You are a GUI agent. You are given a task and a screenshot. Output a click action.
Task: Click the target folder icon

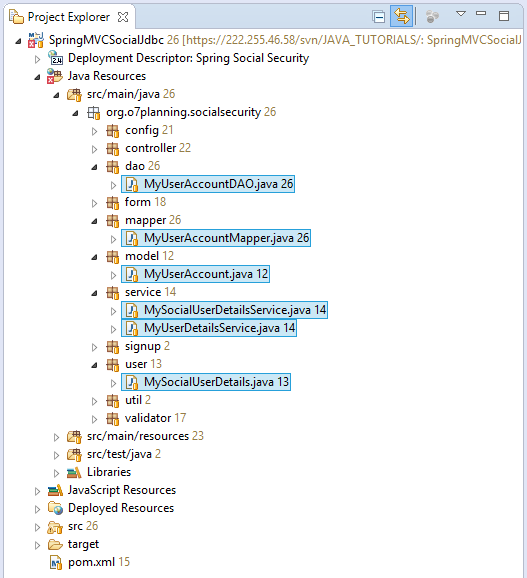[x=55, y=544]
